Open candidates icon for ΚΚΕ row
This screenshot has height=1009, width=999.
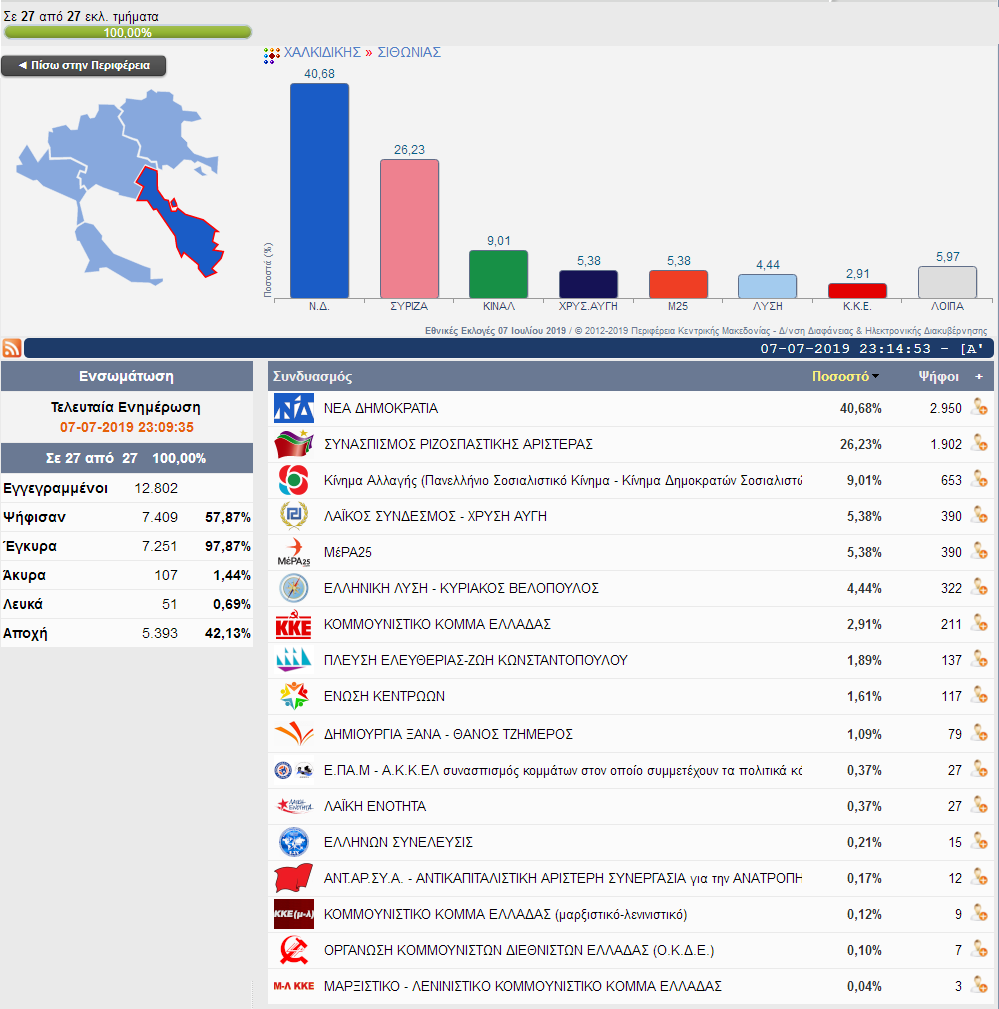(x=979, y=624)
